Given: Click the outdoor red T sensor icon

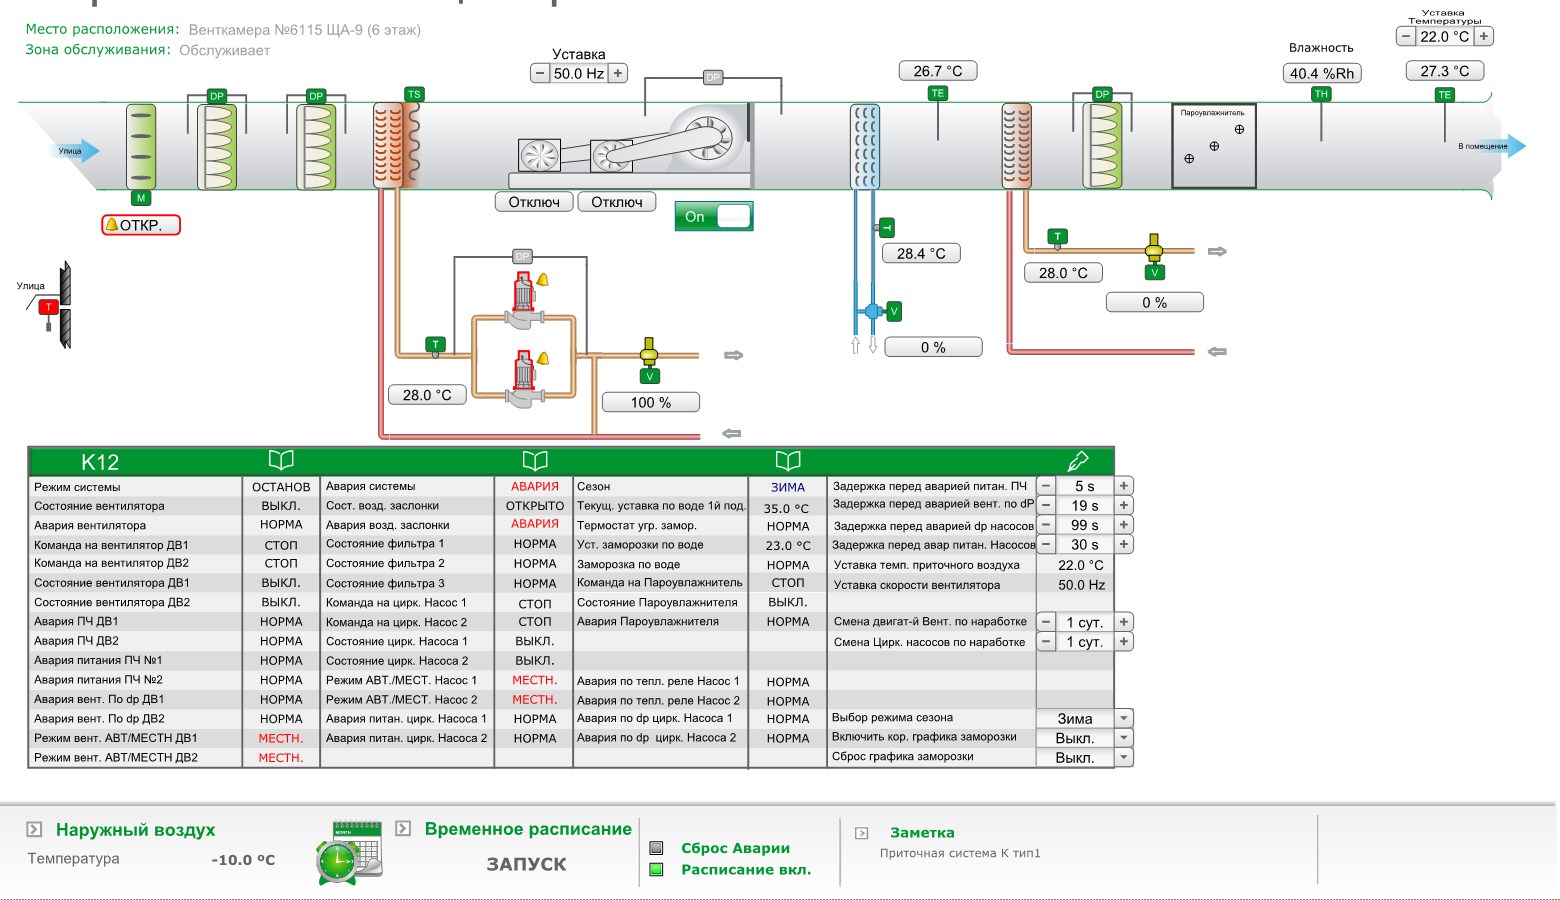Looking at the screenshot, I should (x=47, y=307).
